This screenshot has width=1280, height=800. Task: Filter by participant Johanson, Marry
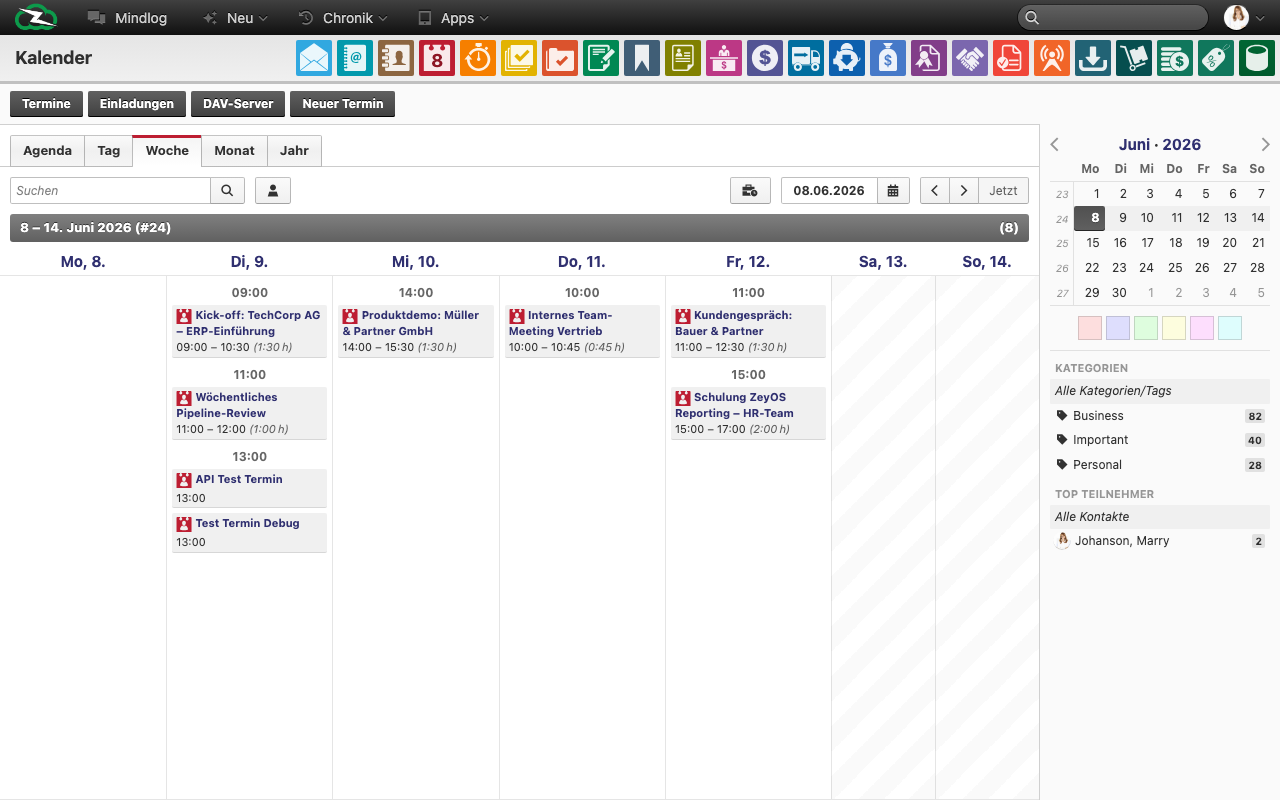pos(1160,541)
